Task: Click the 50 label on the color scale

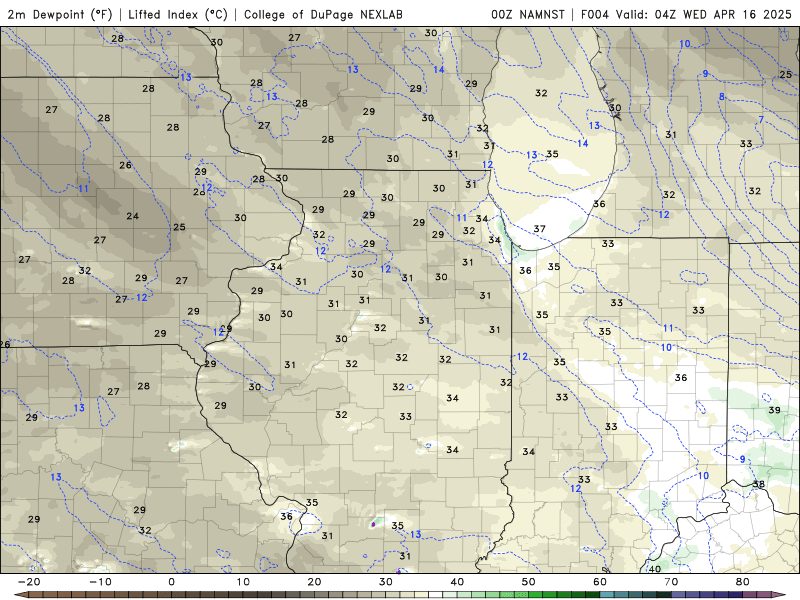Action: (x=529, y=582)
